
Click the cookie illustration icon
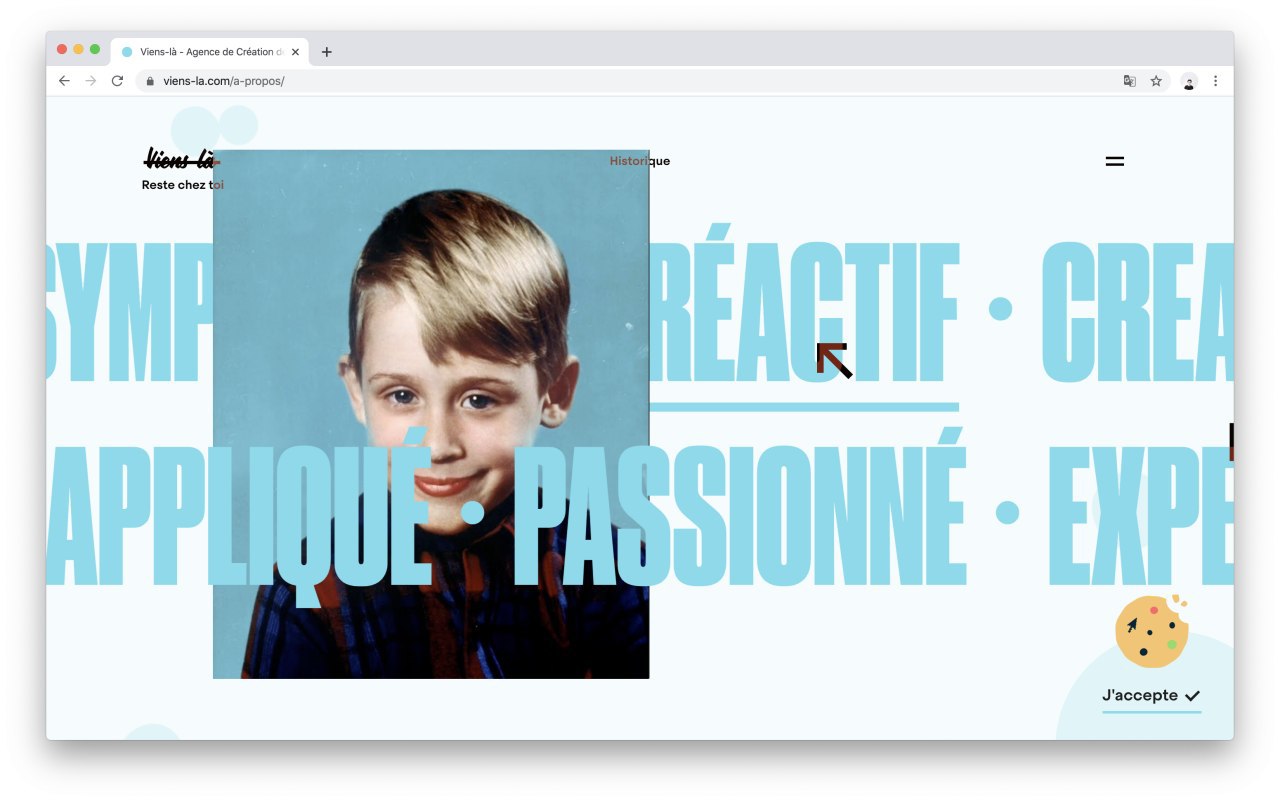pos(1152,631)
